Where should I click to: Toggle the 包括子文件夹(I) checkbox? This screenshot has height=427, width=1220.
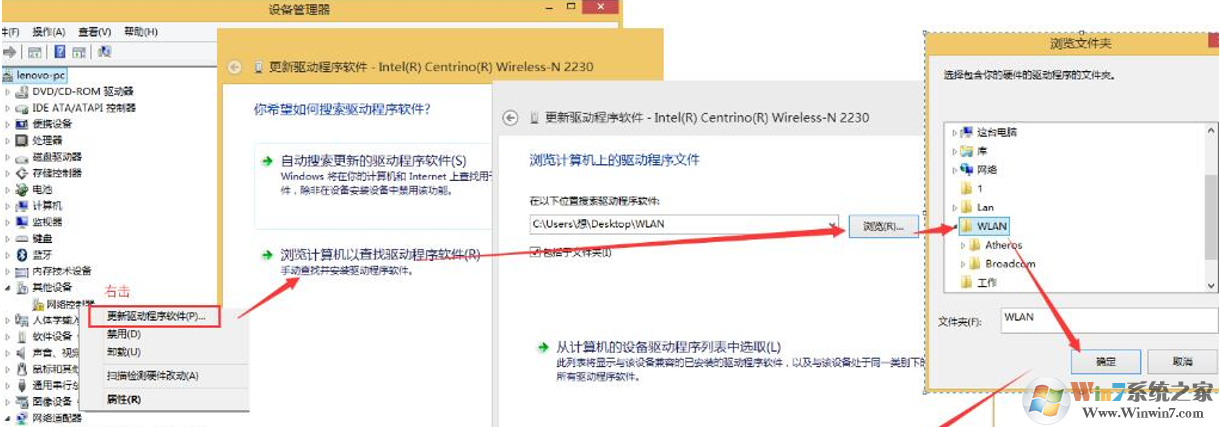pyautogui.click(x=536, y=251)
